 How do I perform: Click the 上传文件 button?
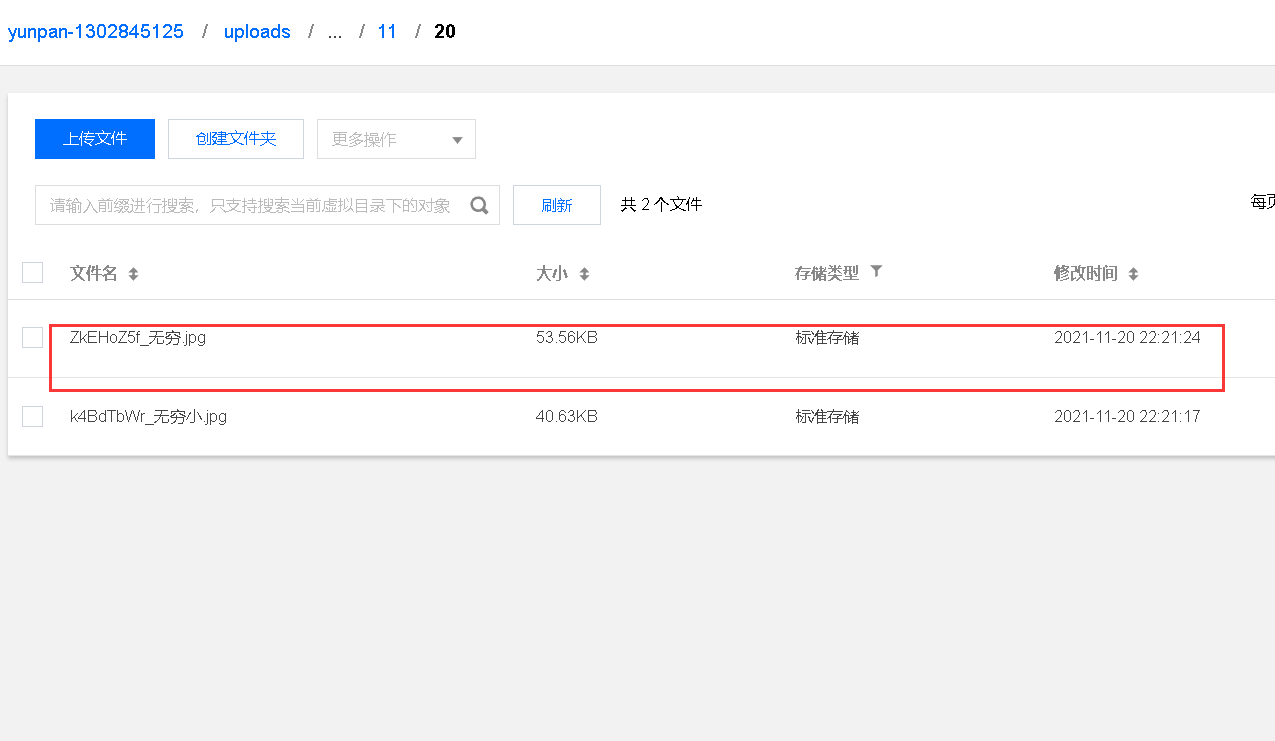tap(95, 139)
